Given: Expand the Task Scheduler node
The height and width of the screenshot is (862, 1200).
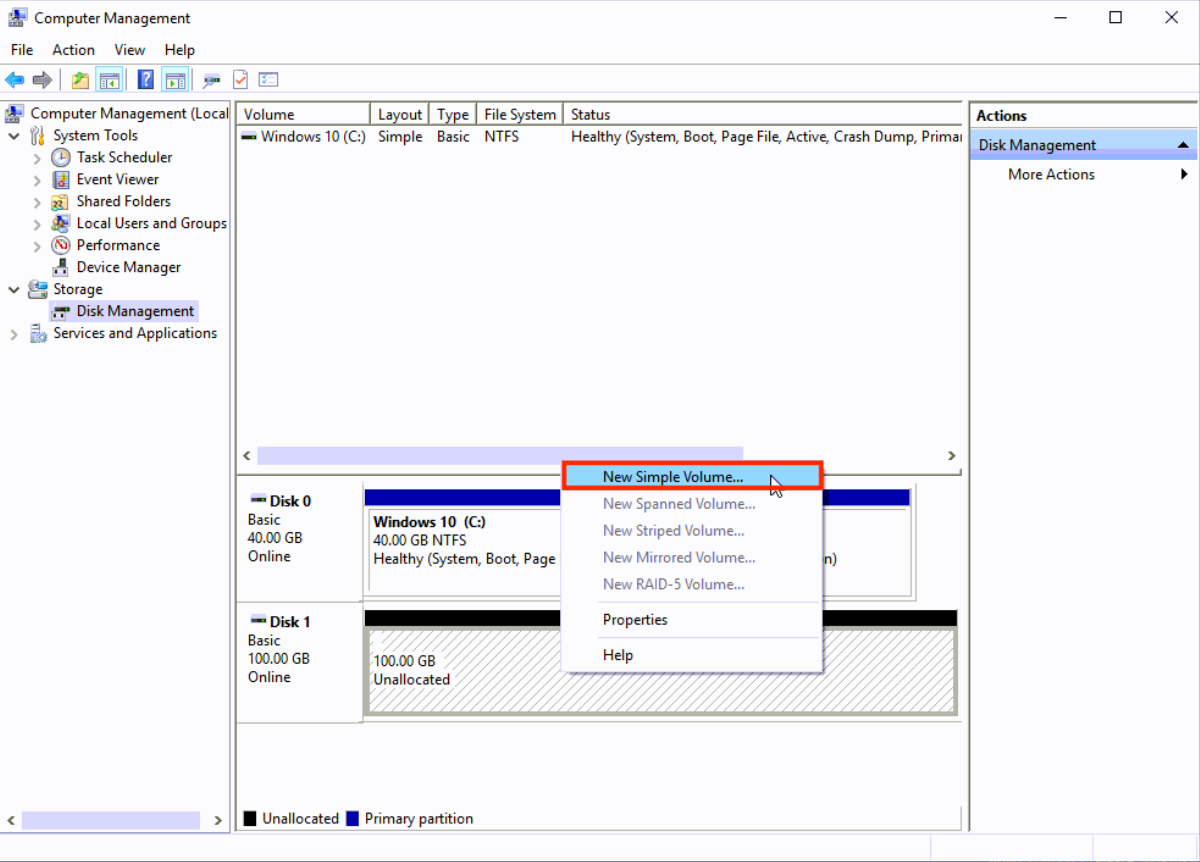Looking at the screenshot, I should point(37,158).
